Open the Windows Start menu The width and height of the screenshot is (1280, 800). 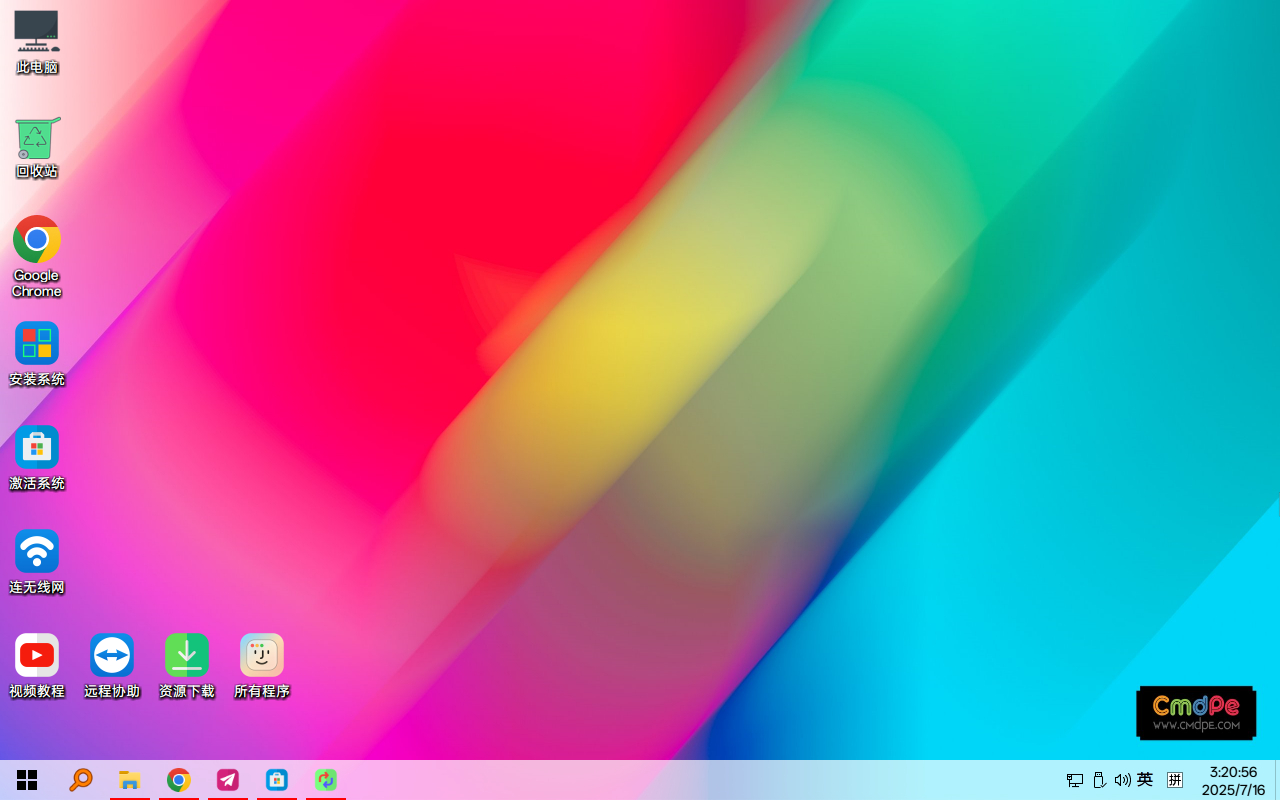click(27, 780)
